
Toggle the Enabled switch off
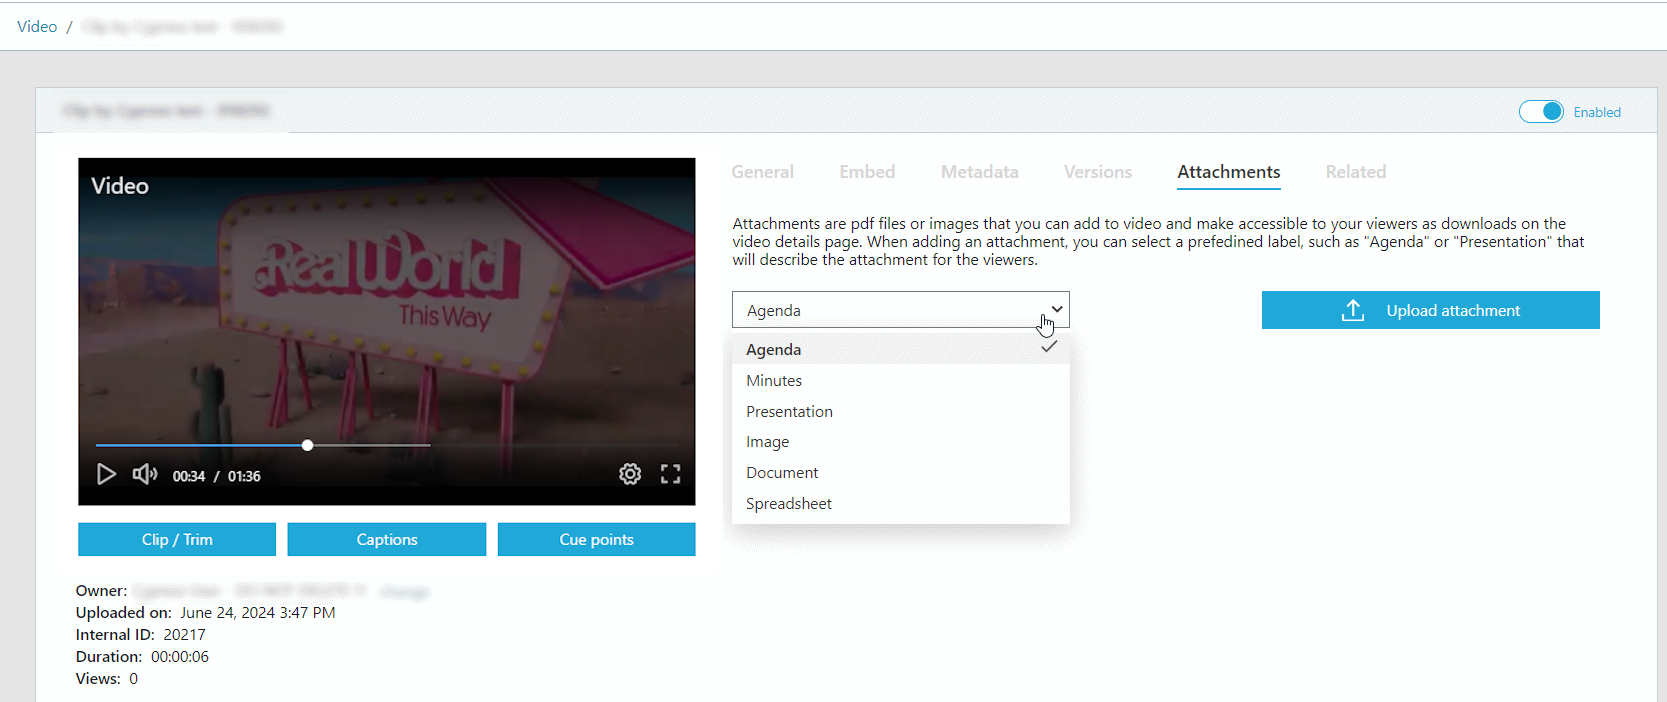pos(1541,112)
